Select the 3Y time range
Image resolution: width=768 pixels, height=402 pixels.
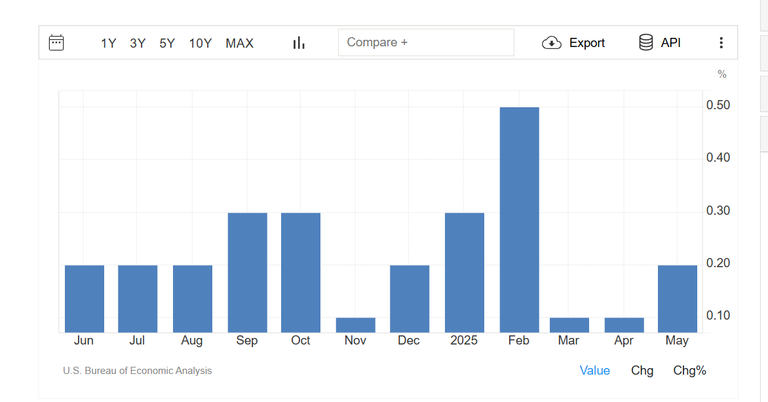[138, 43]
